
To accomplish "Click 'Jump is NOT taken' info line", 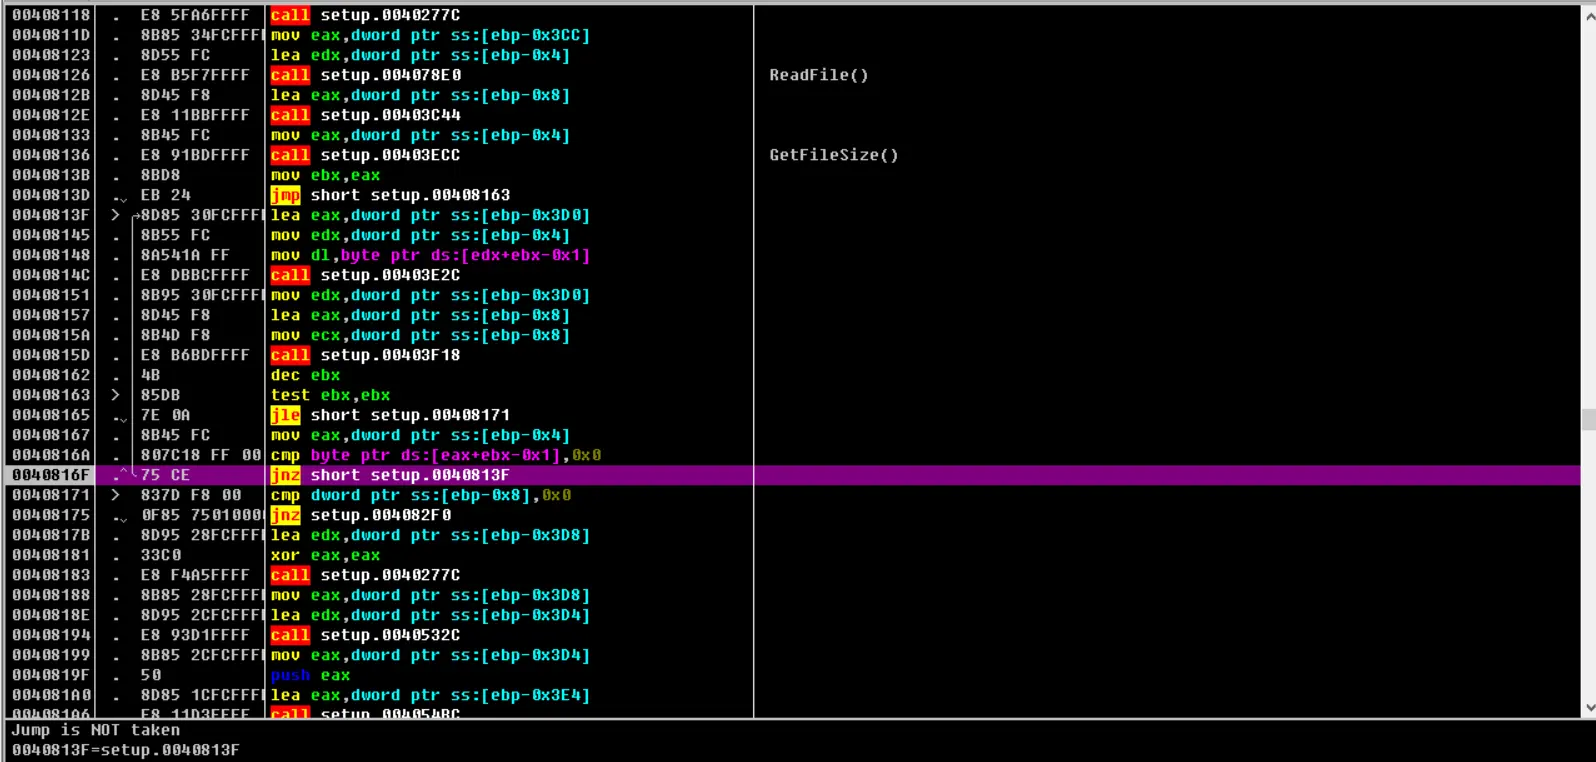I will tap(96, 730).
